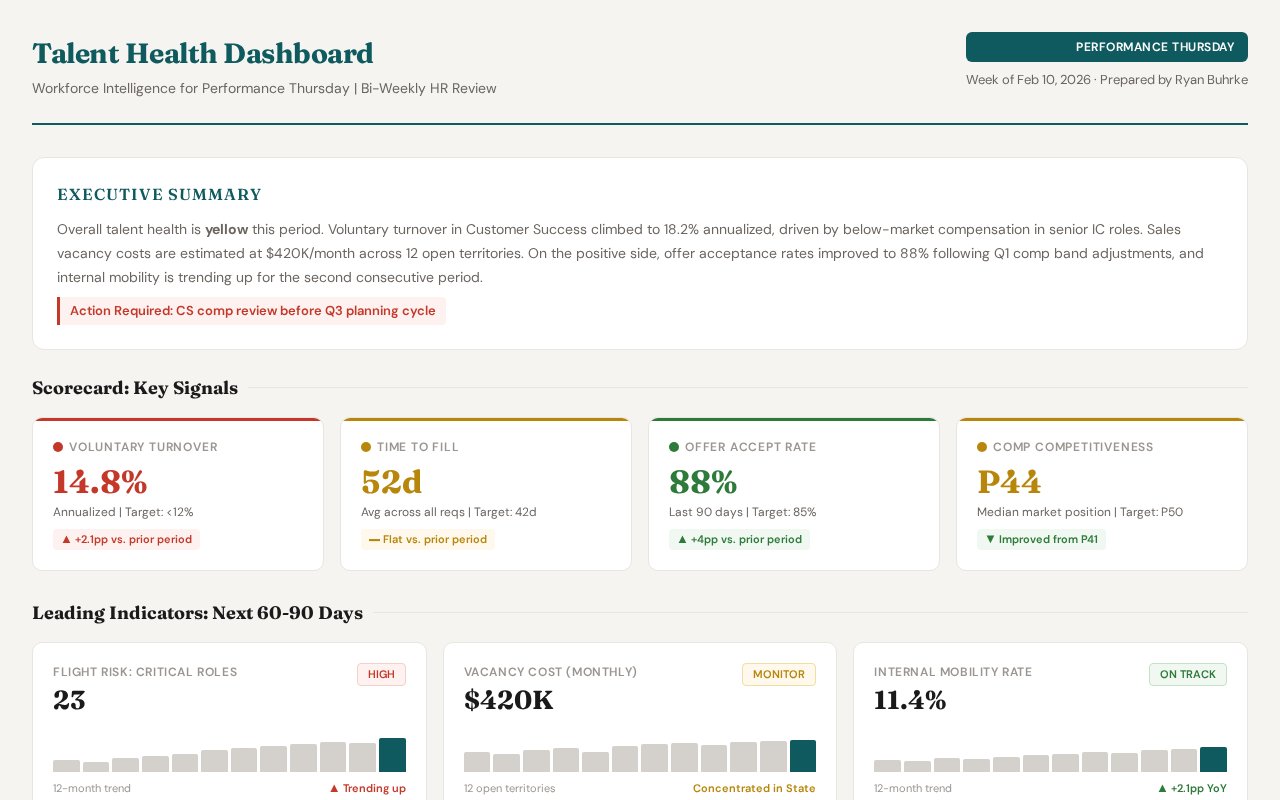This screenshot has height=800, width=1280.
Task: Click the +4pp vs. prior period trend indicator
Action: coord(739,539)
